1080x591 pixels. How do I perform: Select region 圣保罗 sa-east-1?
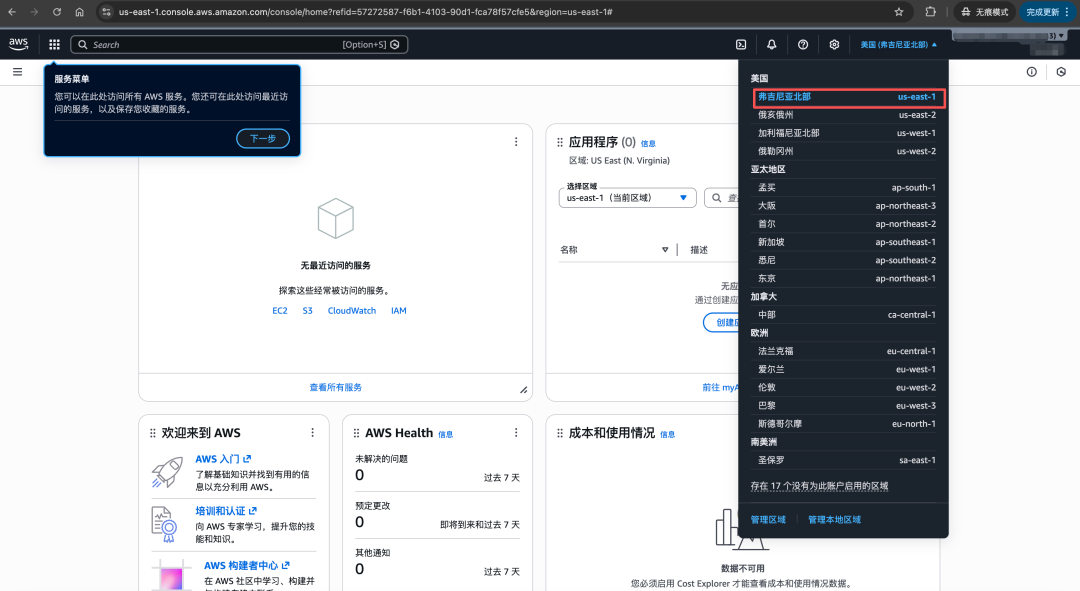pos(847,460)
